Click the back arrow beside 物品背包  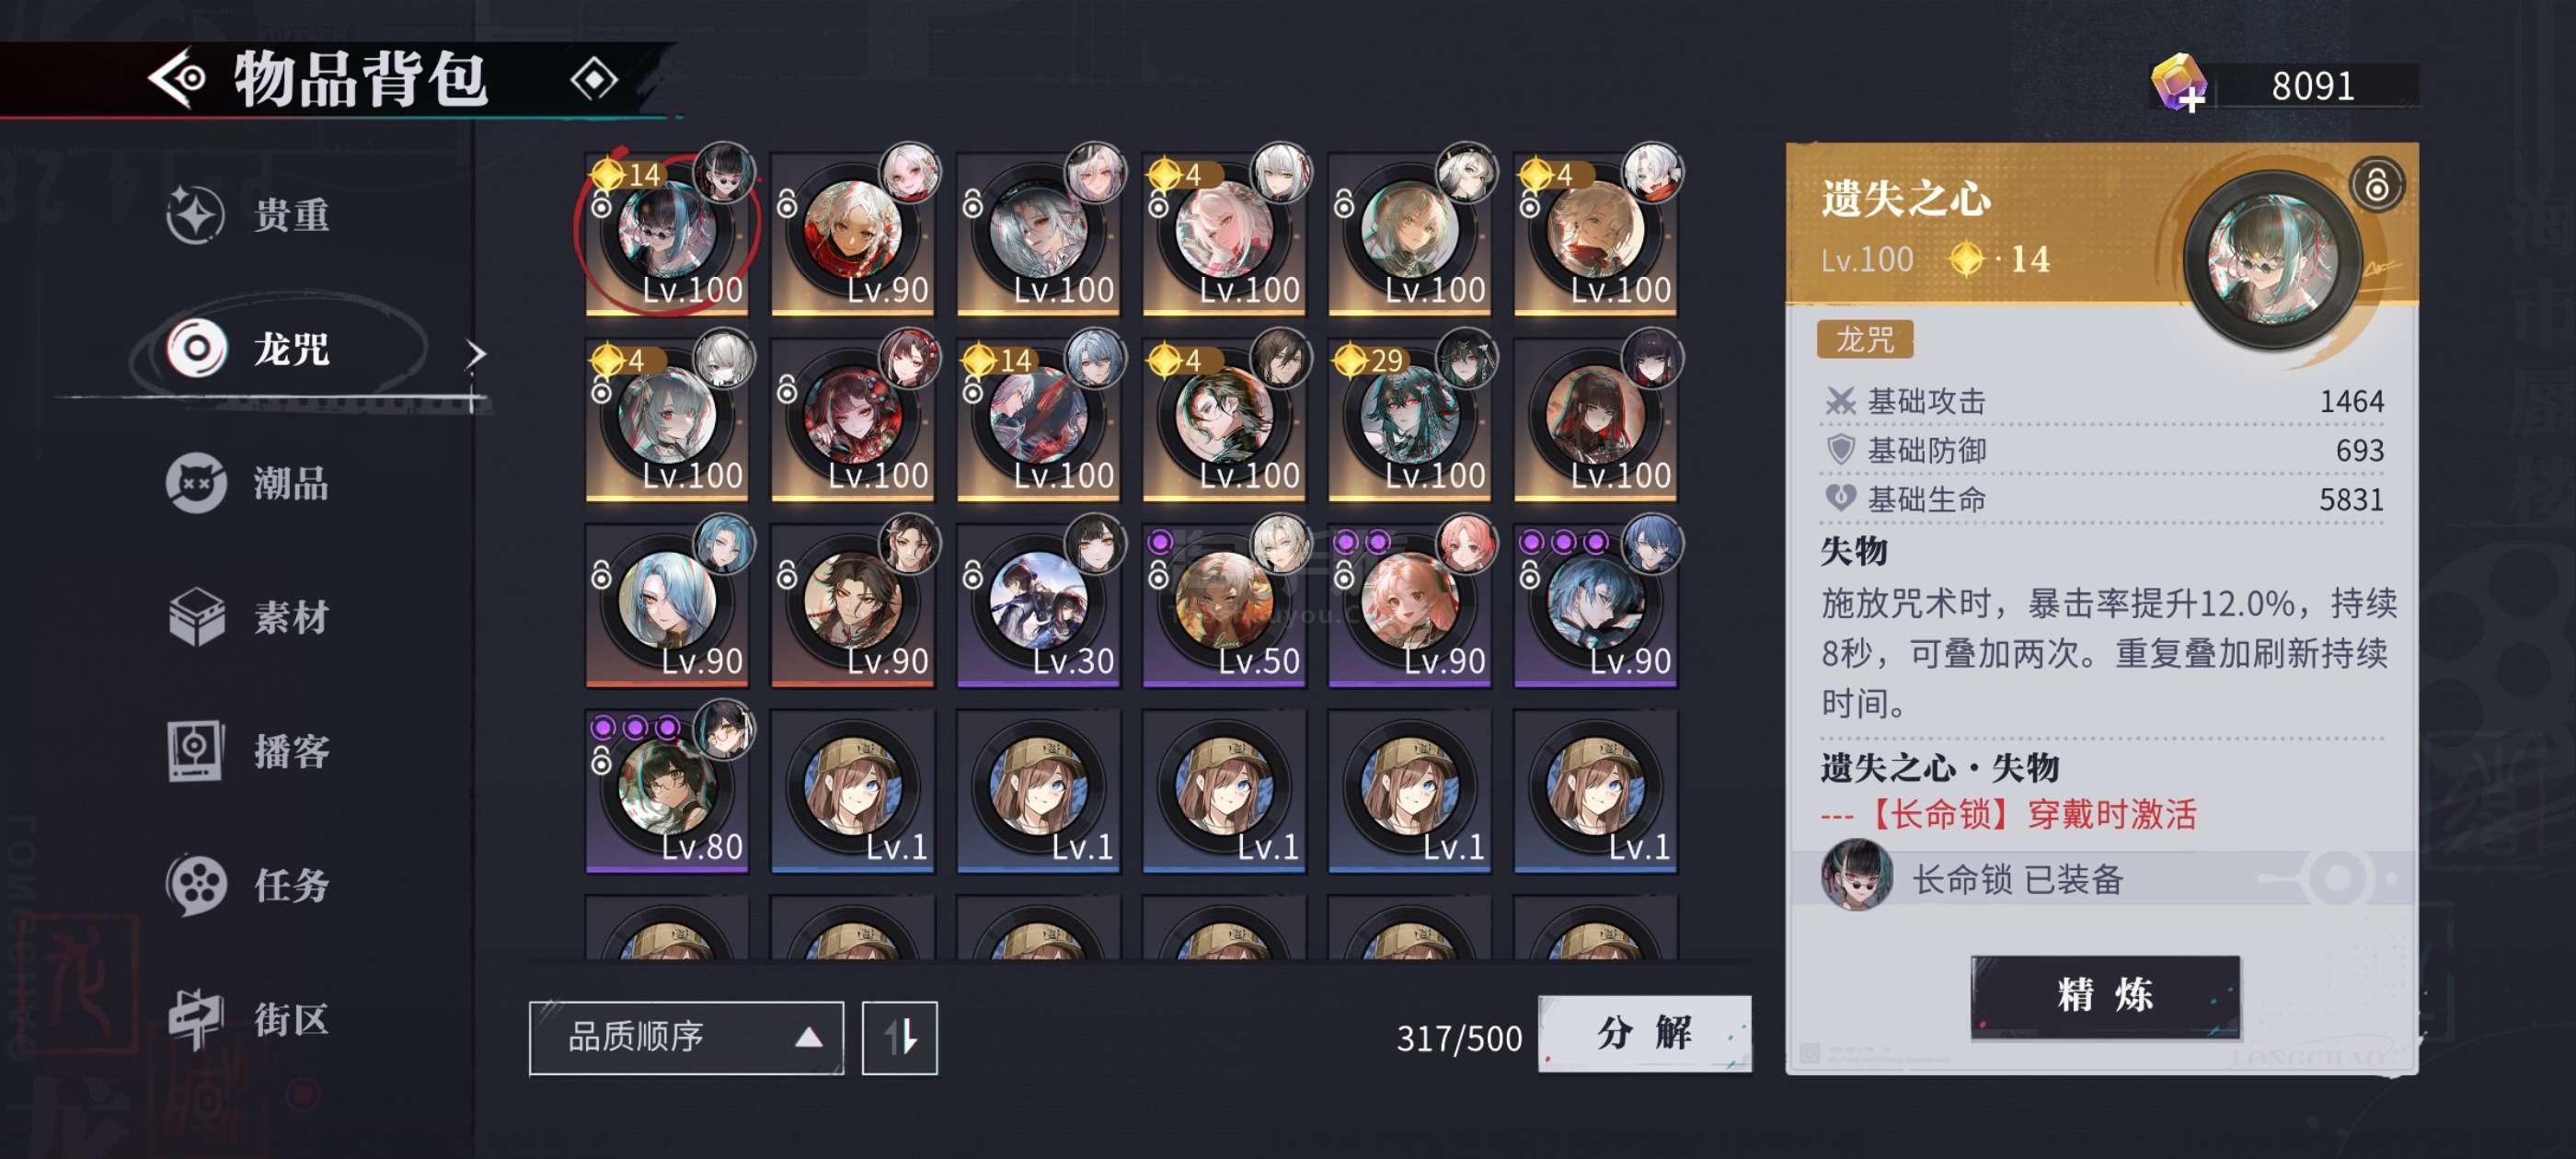[177, 78]
